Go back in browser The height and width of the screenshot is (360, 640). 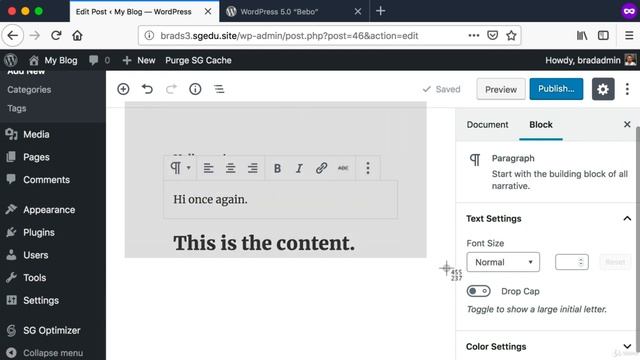click(x=13, y=36)
